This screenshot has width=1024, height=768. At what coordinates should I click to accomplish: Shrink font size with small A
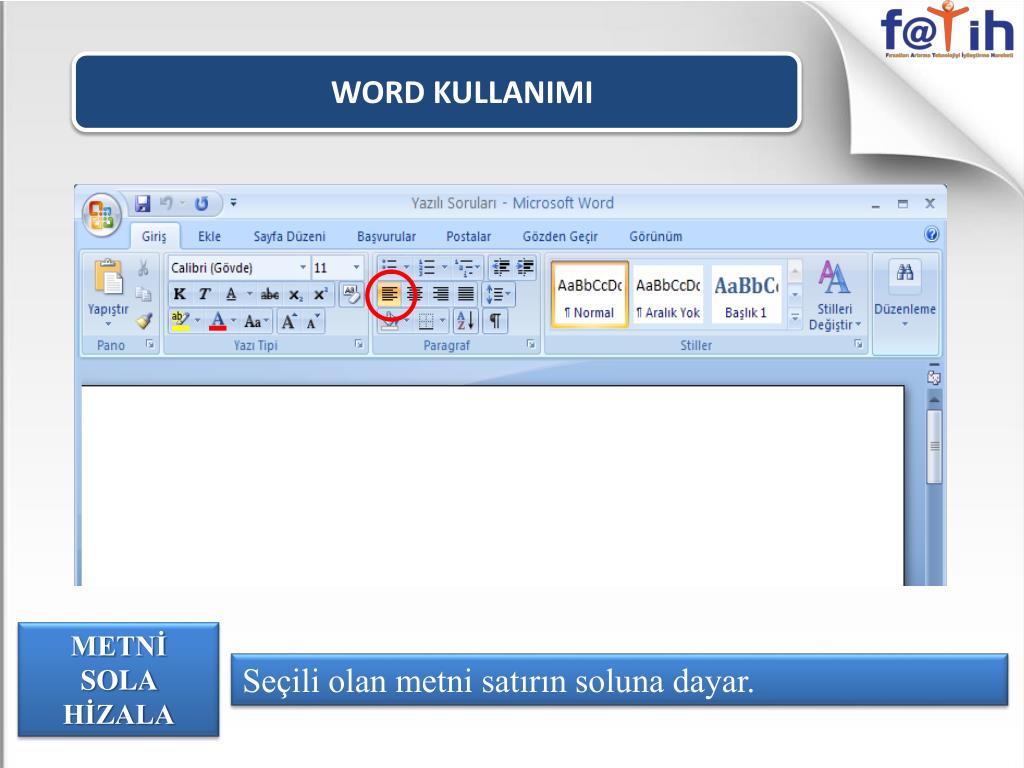313,321
